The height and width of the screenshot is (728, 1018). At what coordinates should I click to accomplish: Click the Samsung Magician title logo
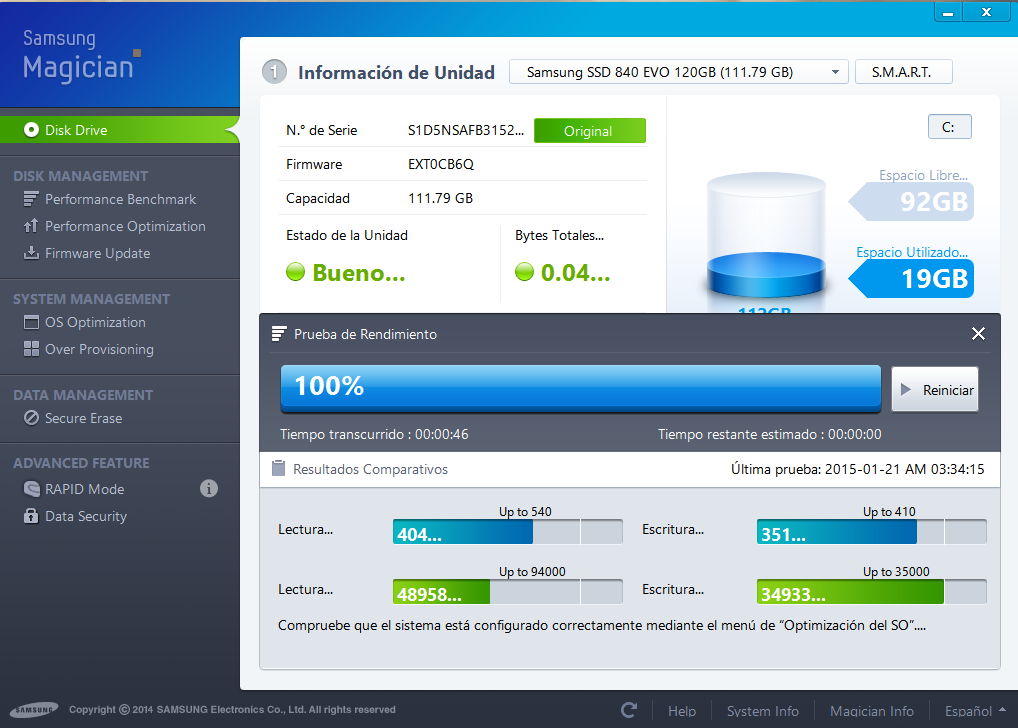tap(81, 56)
